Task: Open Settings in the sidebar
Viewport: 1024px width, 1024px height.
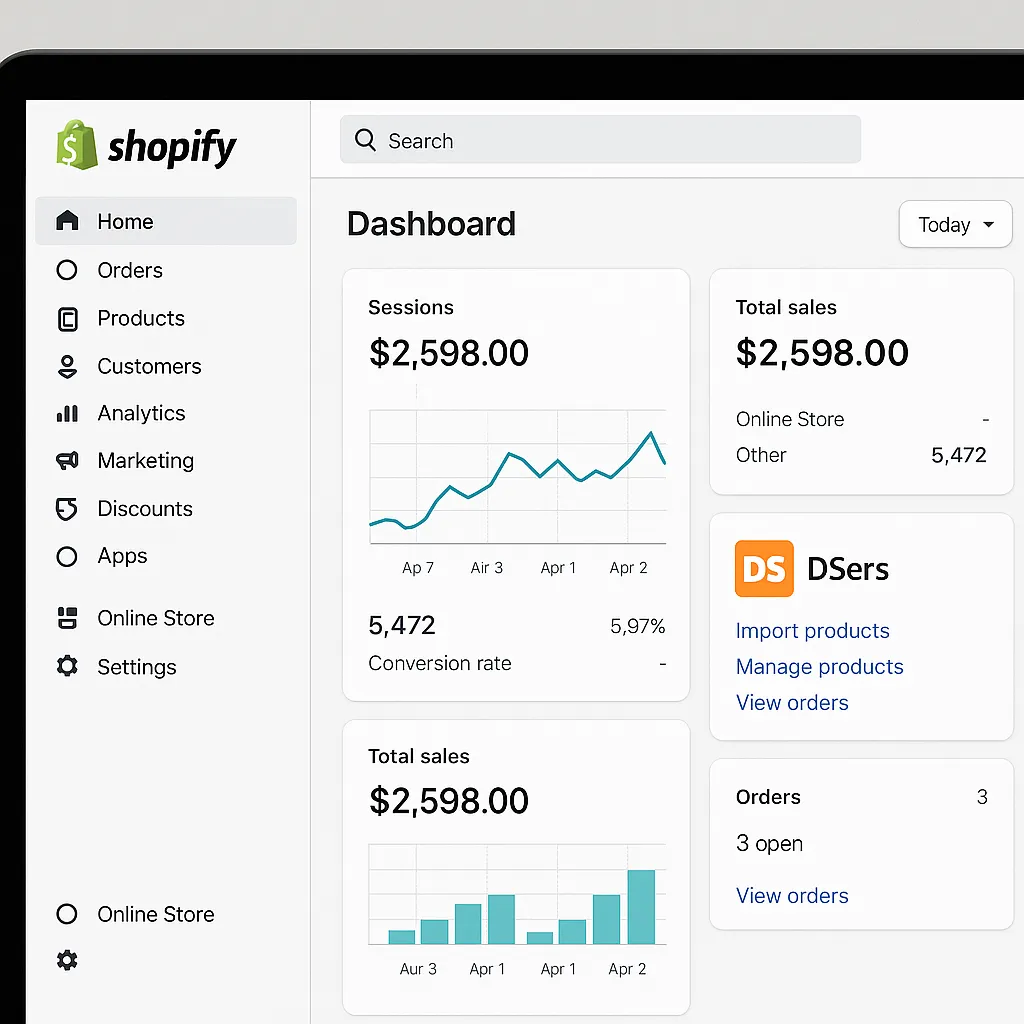Action: pos(137,667)
